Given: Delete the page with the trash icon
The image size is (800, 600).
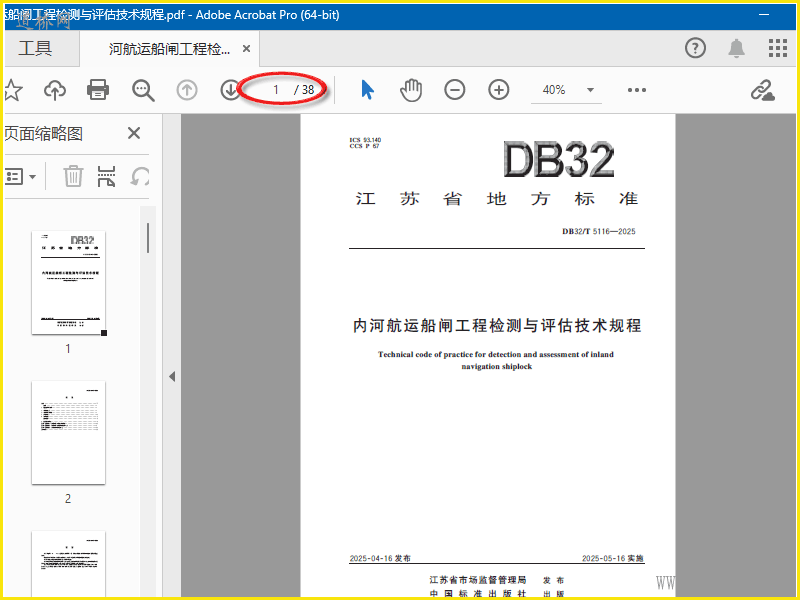Looking at the screenshot, I should click(x=73, y=177).
